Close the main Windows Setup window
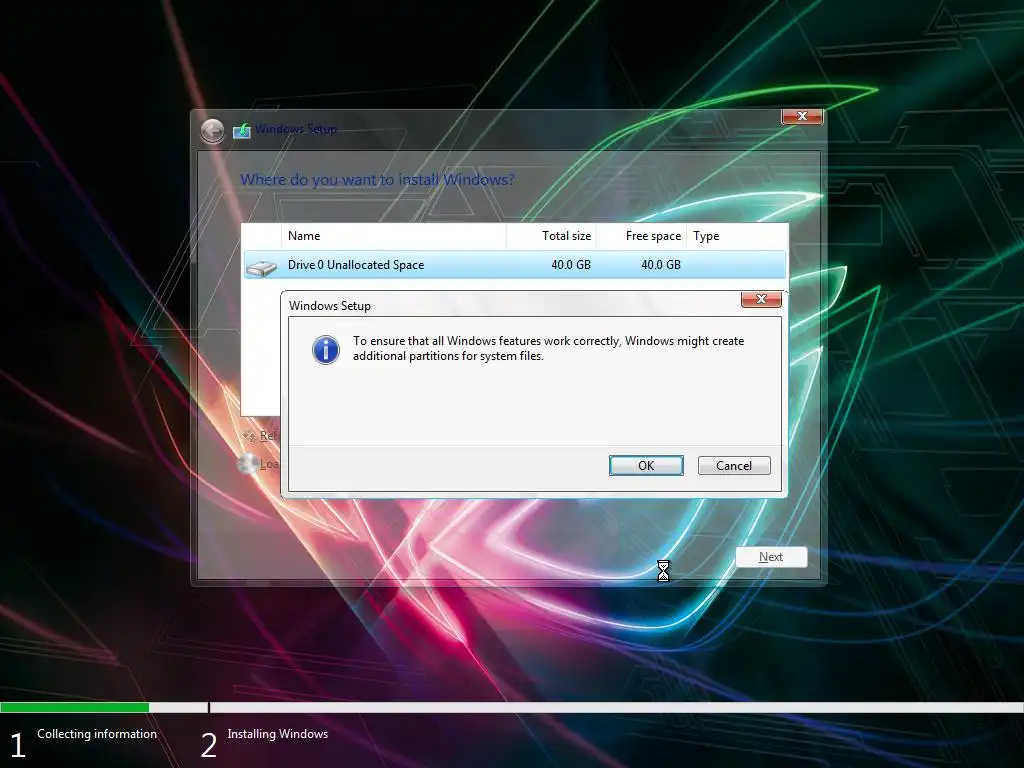Screen dimensions: 1024x768 click(802, 116)
